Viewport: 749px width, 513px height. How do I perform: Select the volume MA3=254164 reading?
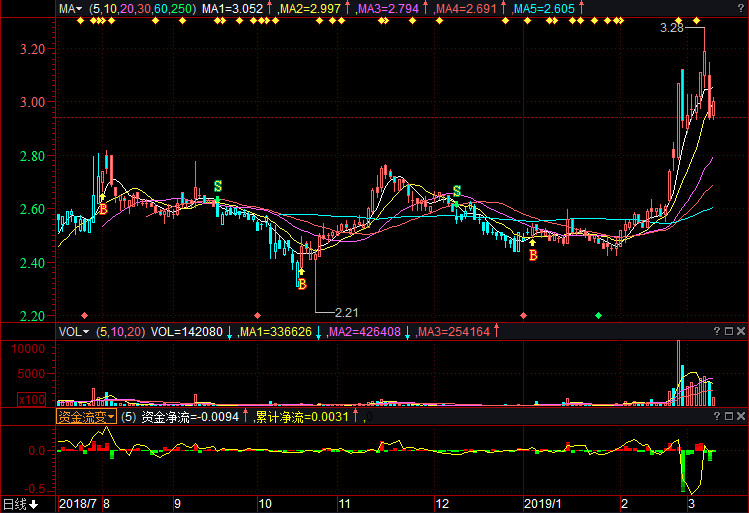454,331
